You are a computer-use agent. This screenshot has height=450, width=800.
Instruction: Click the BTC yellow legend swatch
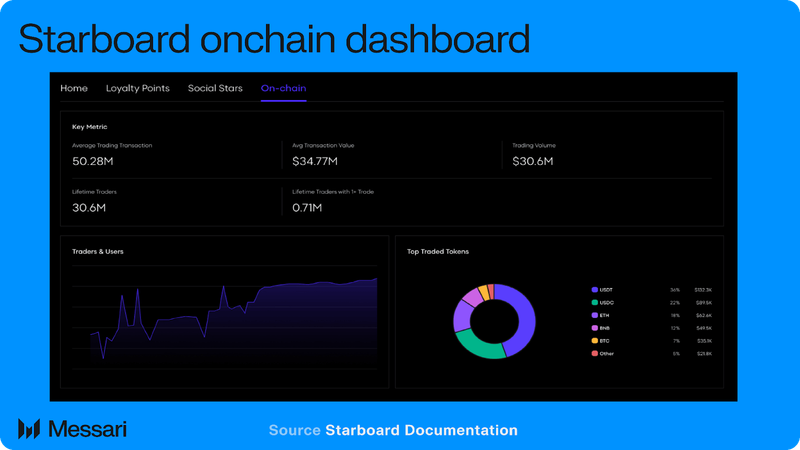[594, 341]
